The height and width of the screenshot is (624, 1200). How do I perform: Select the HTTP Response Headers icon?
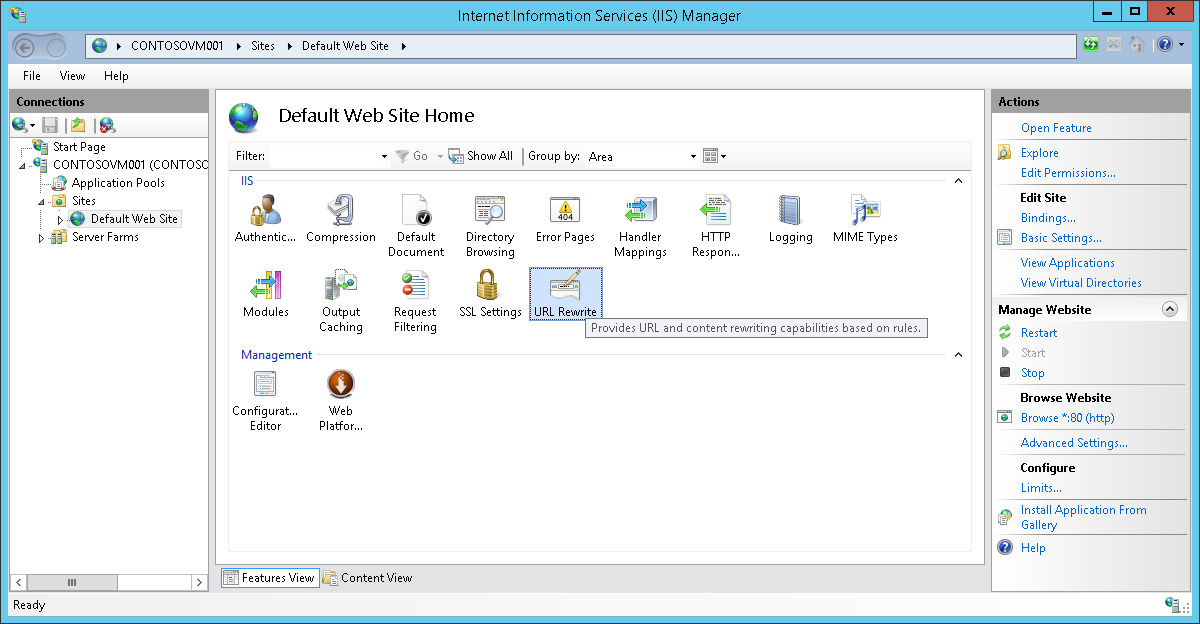click(x=715, y=226)
